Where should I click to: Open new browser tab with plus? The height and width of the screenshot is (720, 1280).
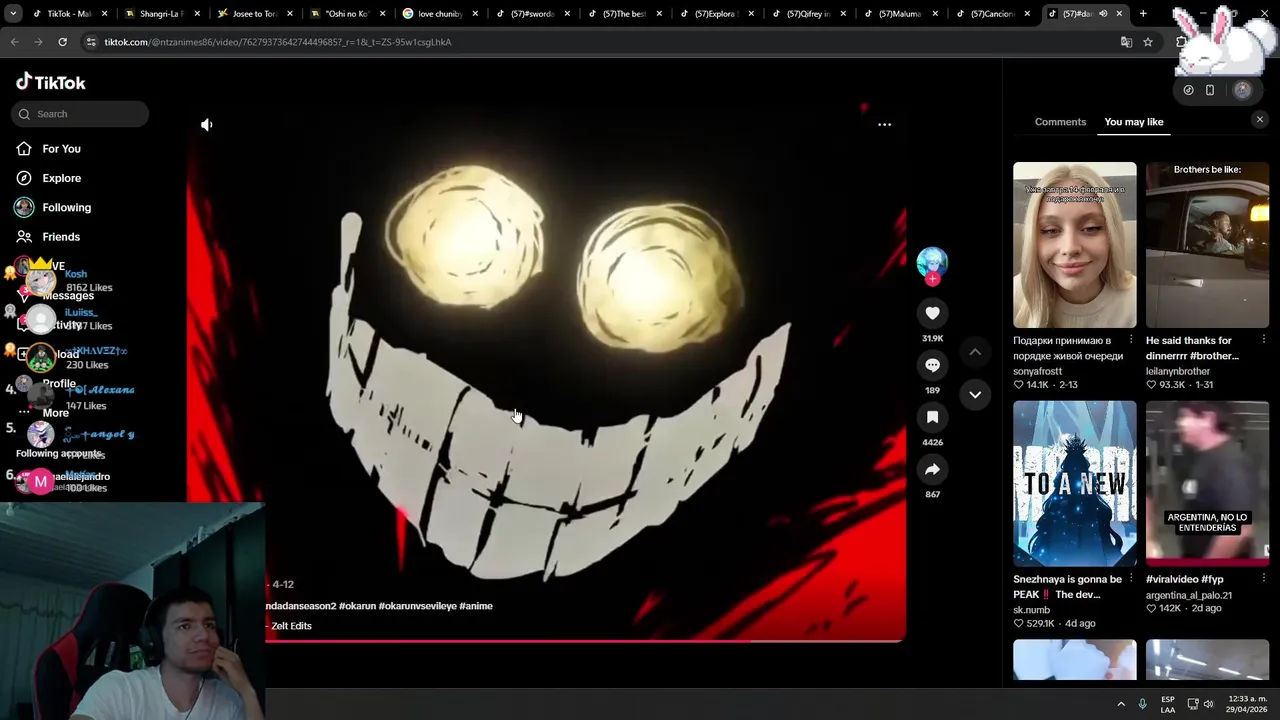1143,14
